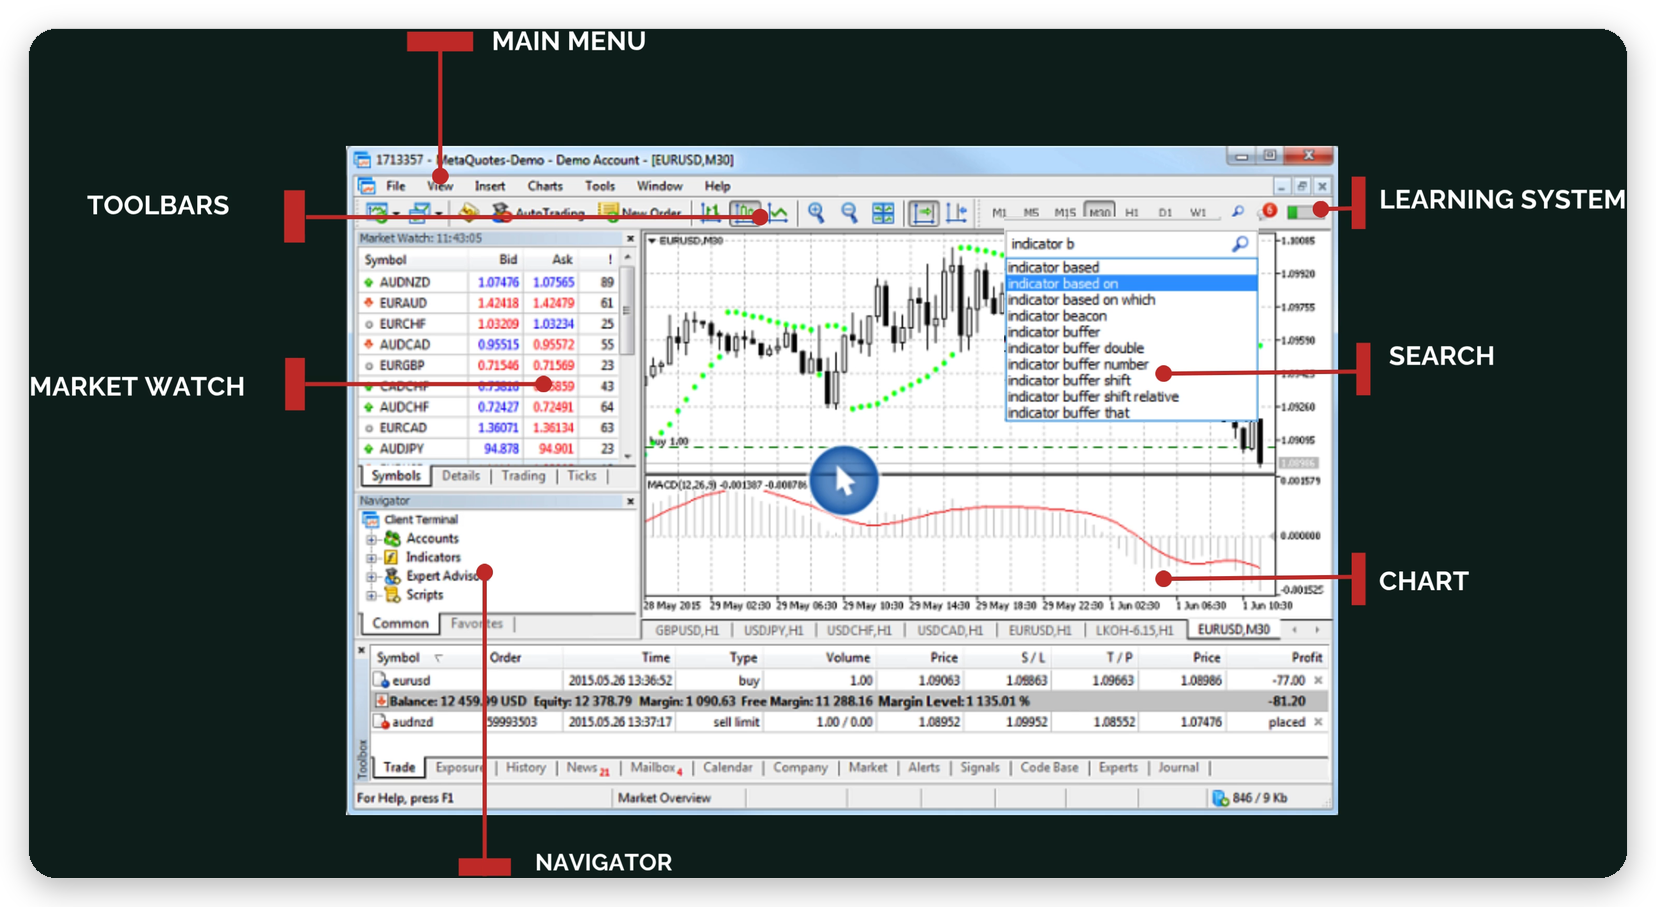Open the Charts menu
Viewport: 1656px width, 907px height.
tap(545, 186)
